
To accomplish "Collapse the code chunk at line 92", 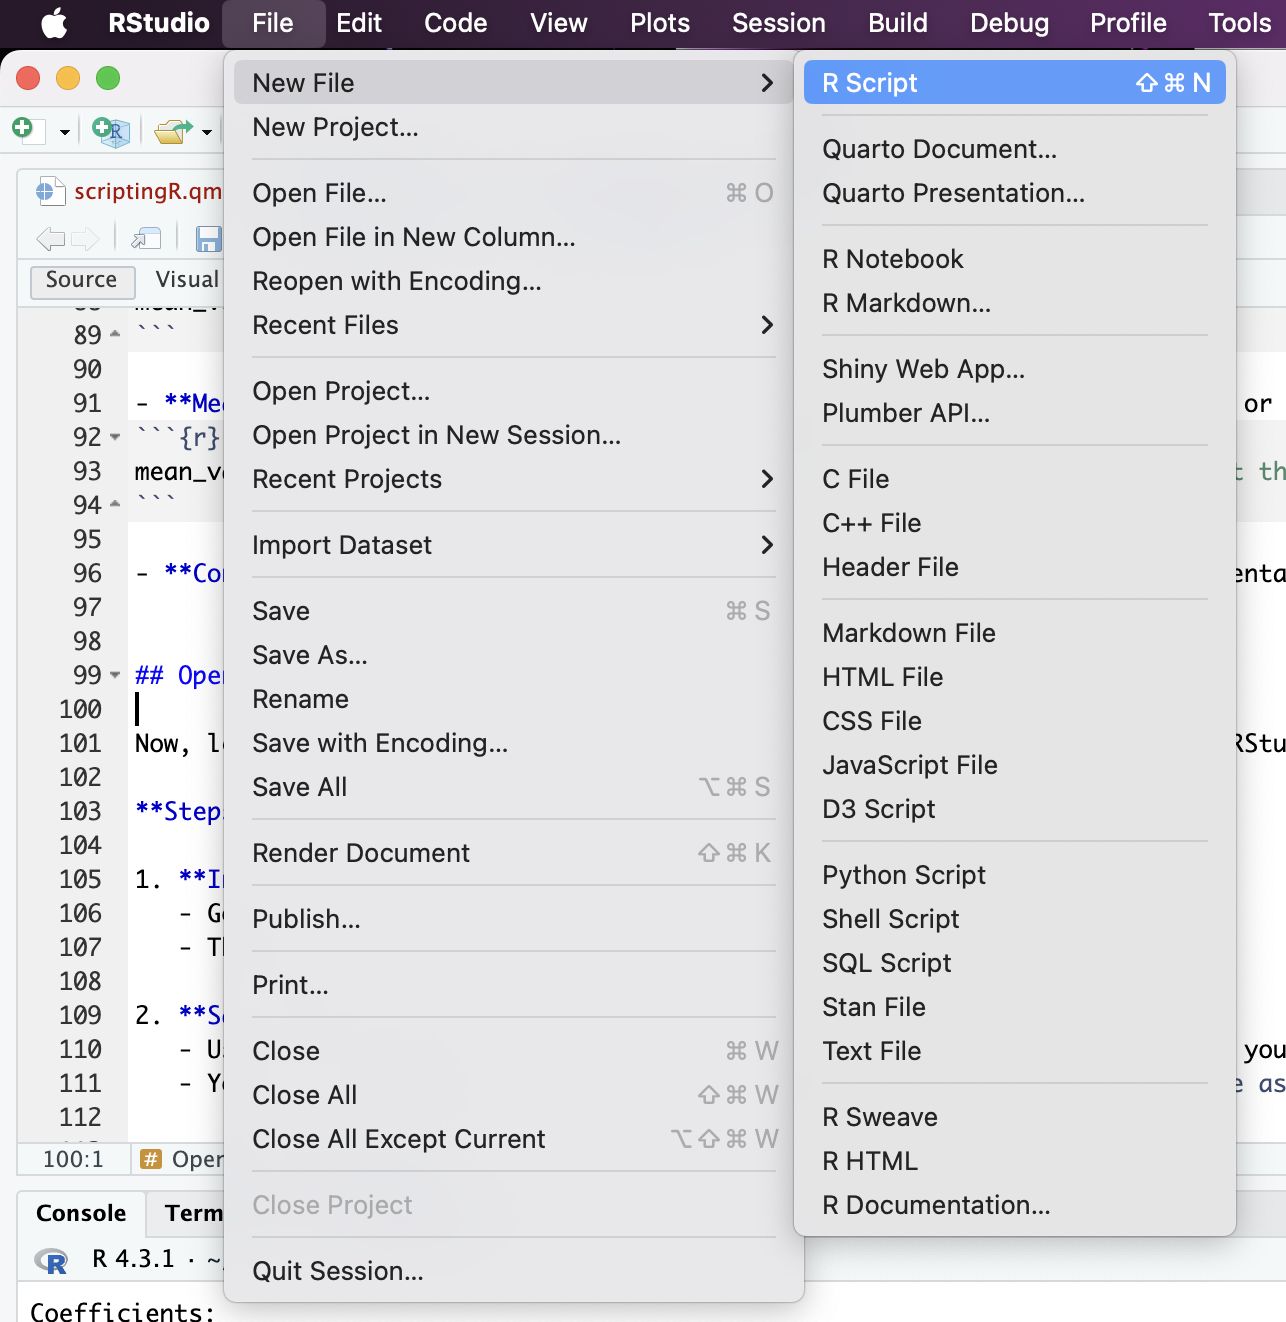I will 115,438.
